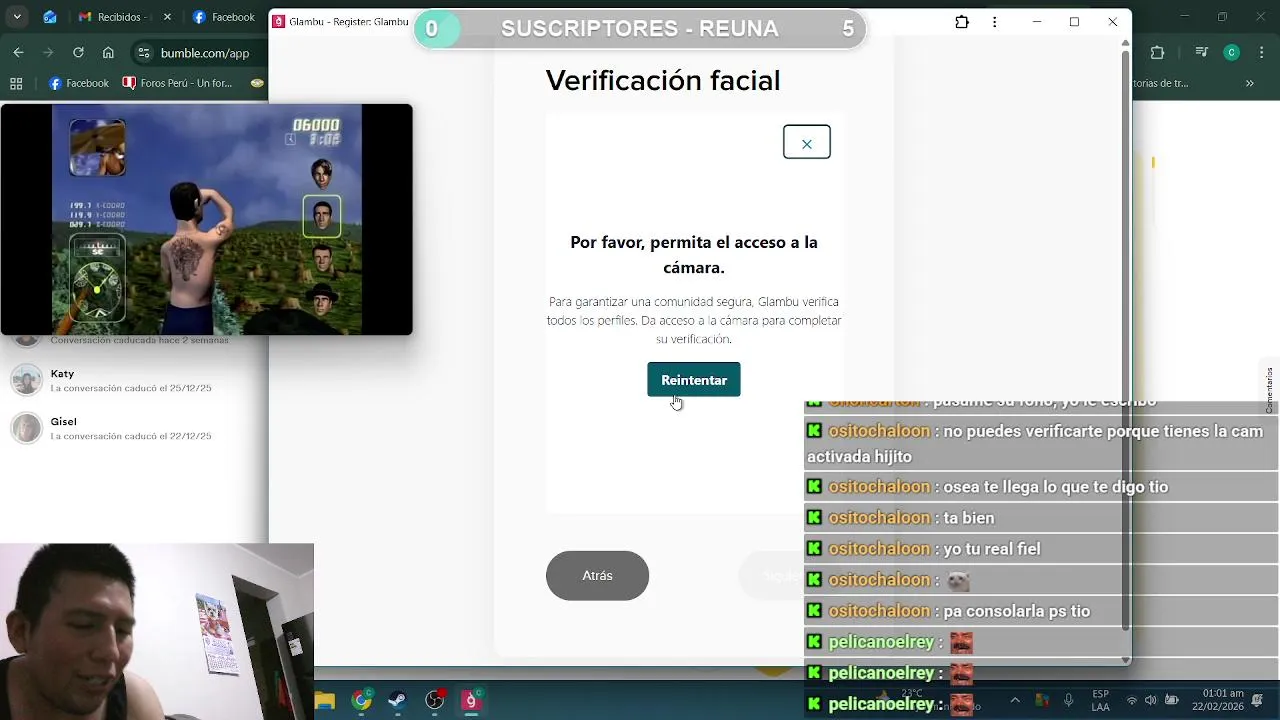This screenshot has width=1280, height=720.
Task: Open Katy's expired Bumble conversation
Action: 135,380
